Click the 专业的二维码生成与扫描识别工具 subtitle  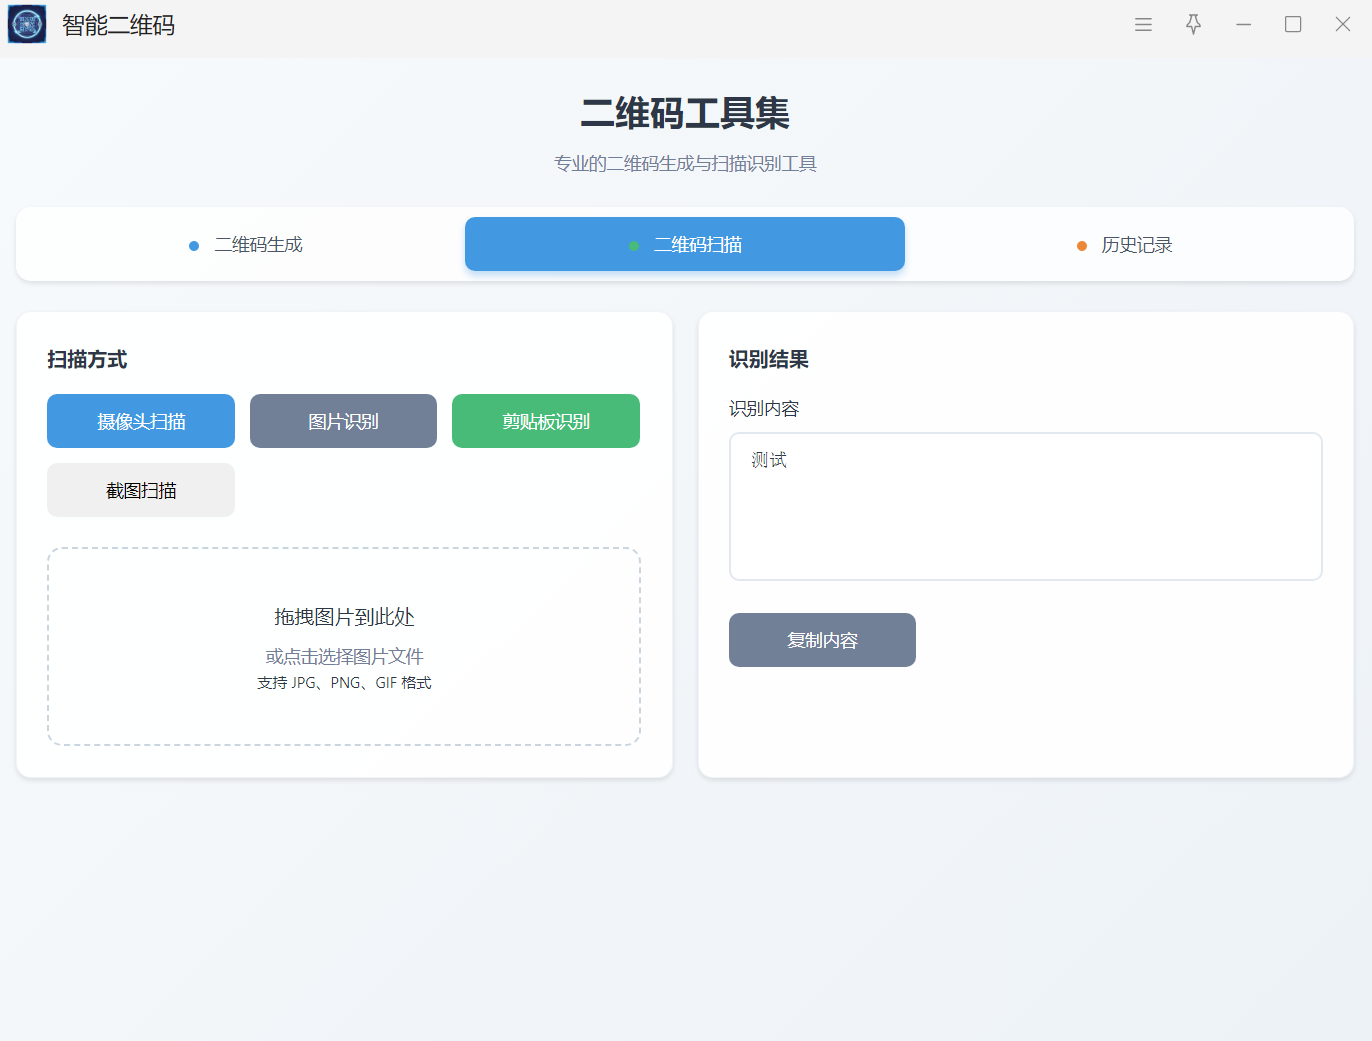685,164
